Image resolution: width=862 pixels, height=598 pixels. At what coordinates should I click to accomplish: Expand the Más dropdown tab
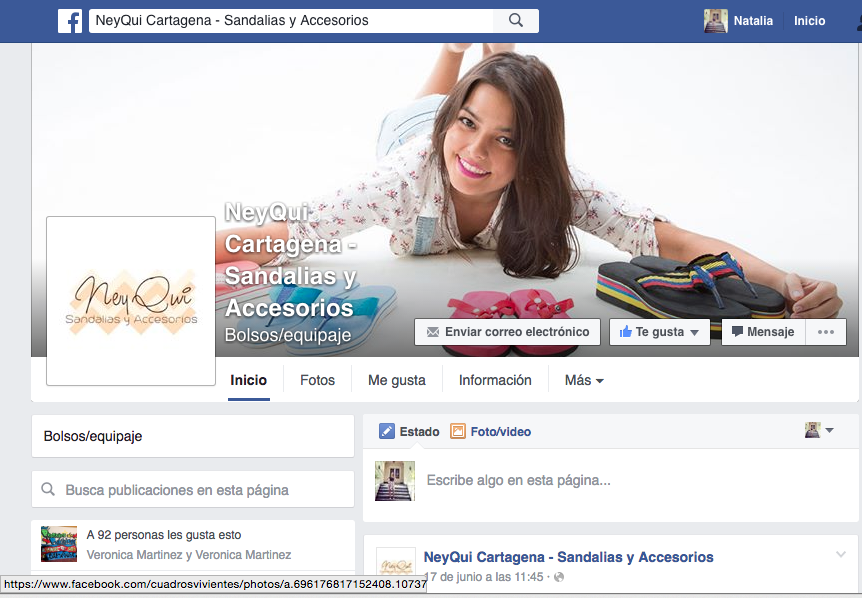coord(584,380)
